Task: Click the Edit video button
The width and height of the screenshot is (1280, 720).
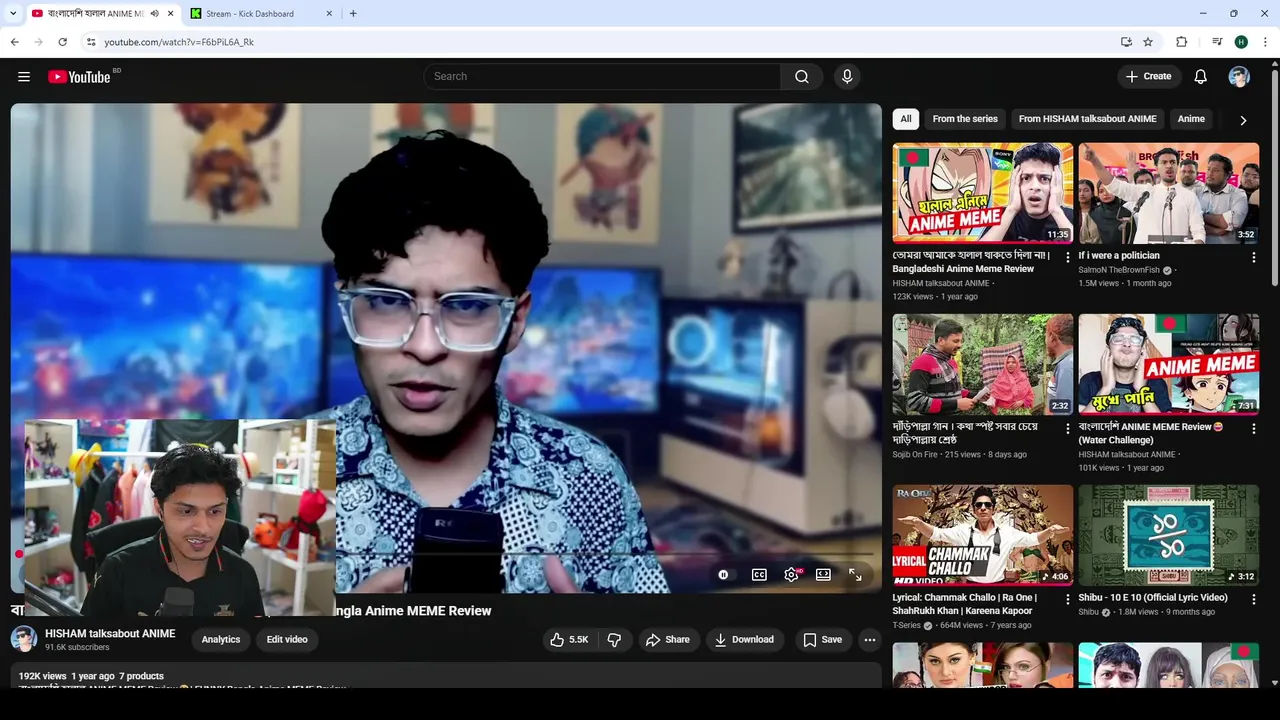Action: pyautogui.click(x=287, y=640)
